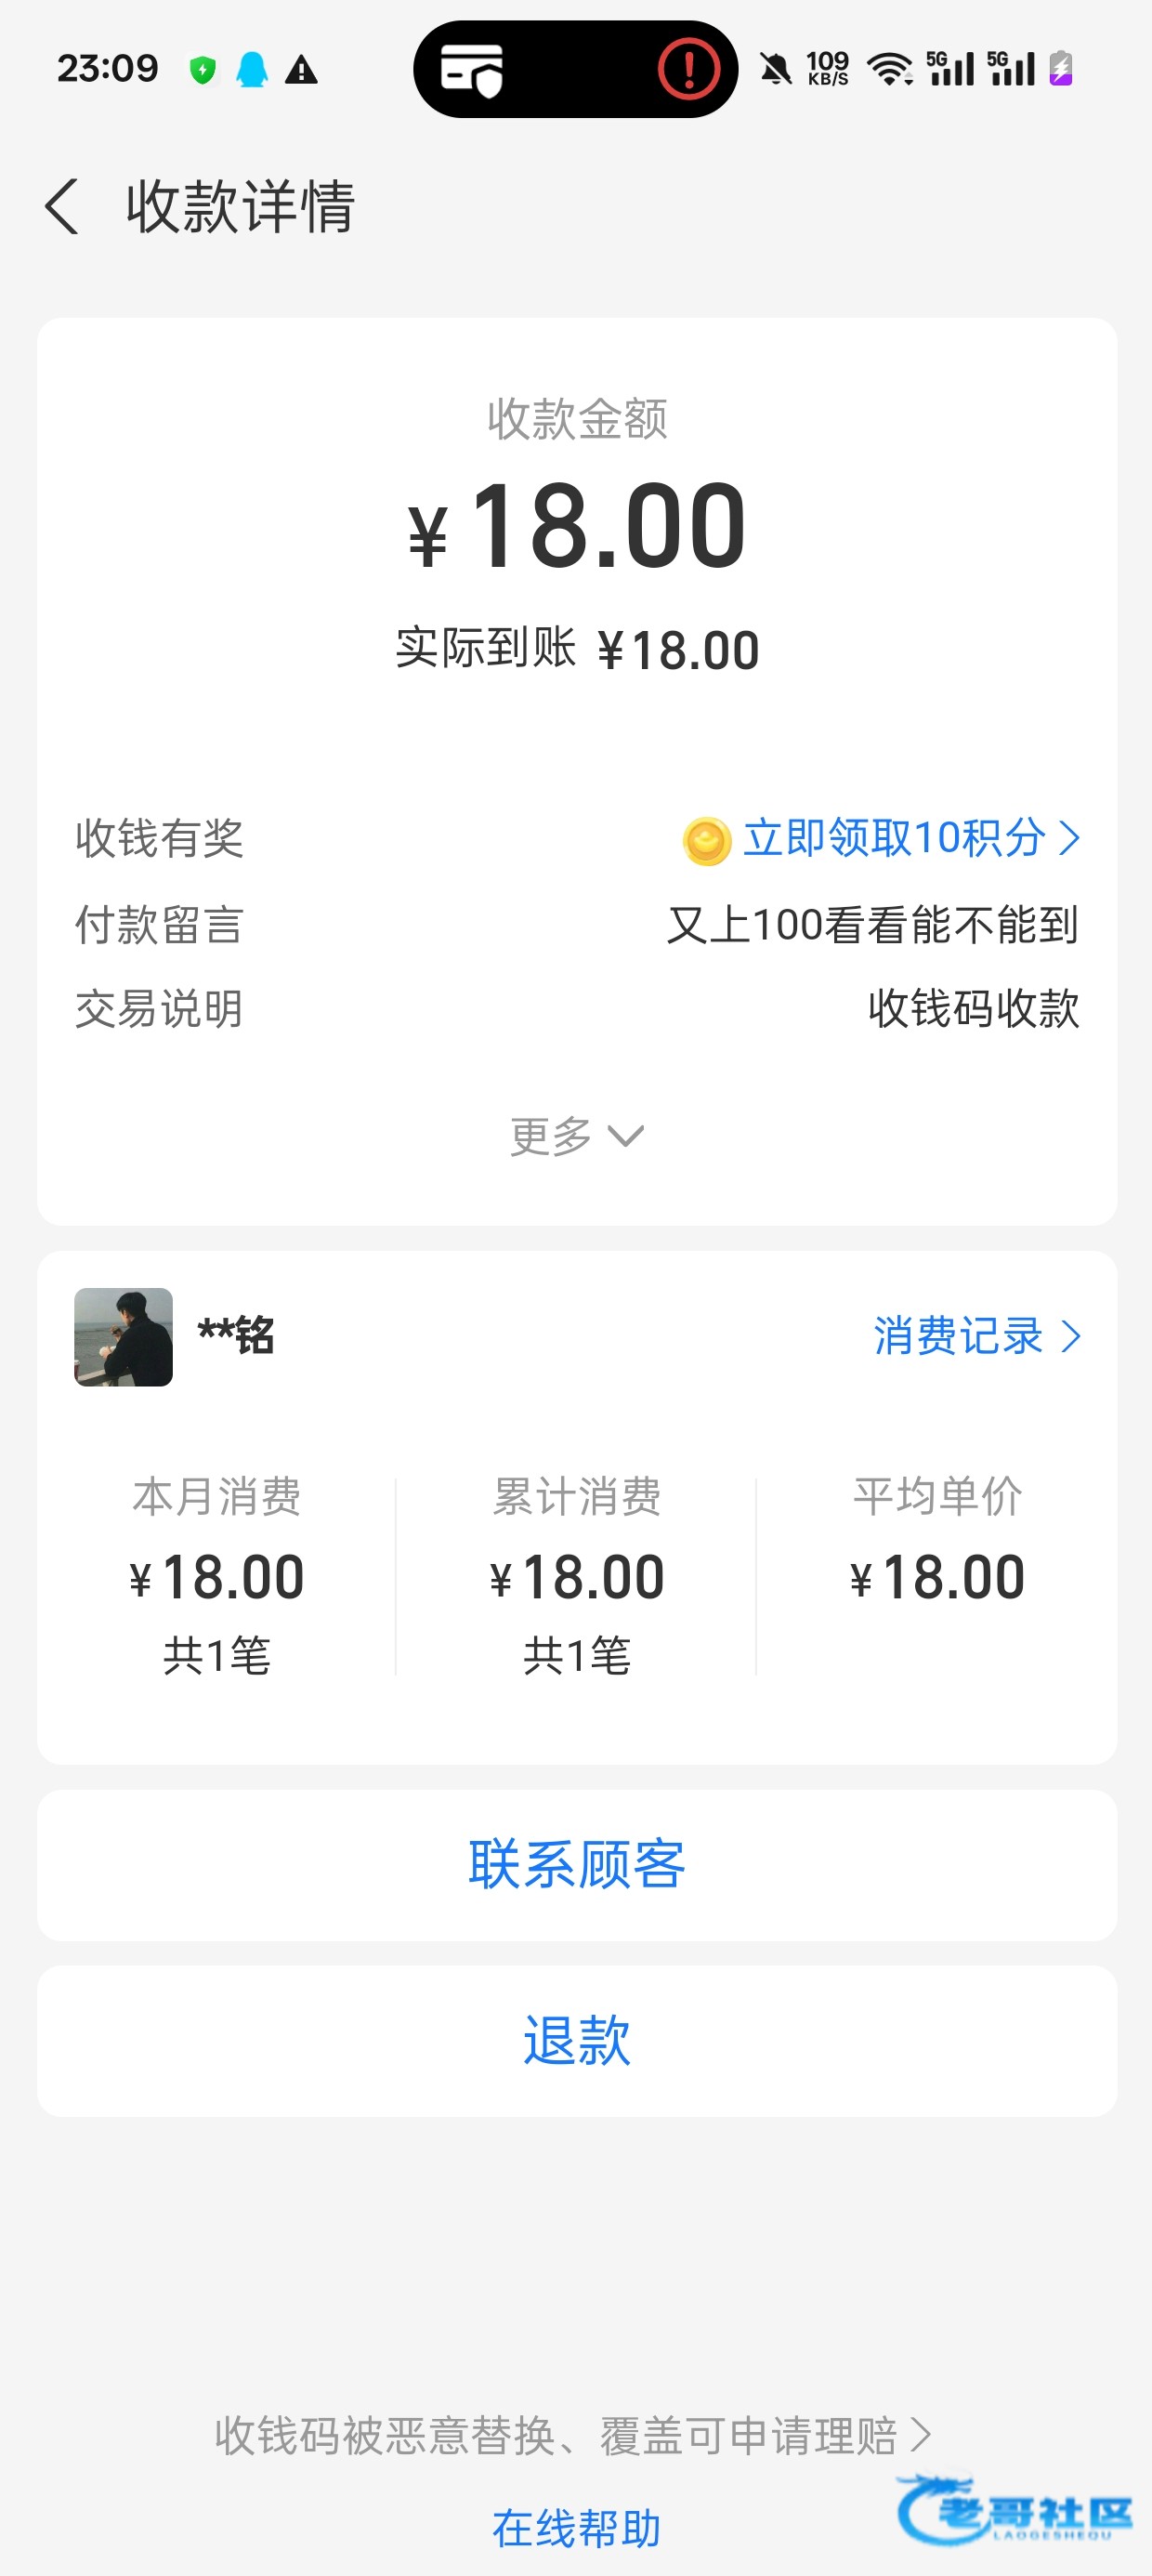This screenshot has height=2576, width=1152.
Task: Tap the warning triangle status icon
Action: tap(301, 70)
